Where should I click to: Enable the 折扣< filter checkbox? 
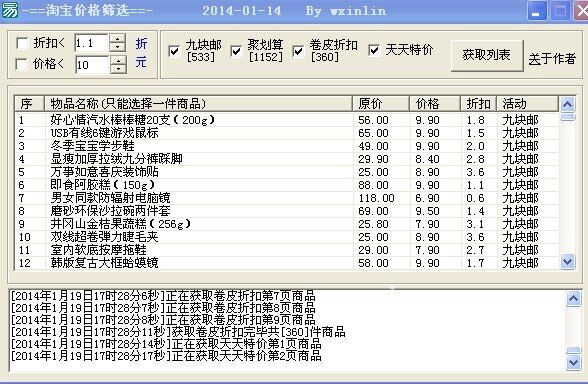click(x=22, y=44)
